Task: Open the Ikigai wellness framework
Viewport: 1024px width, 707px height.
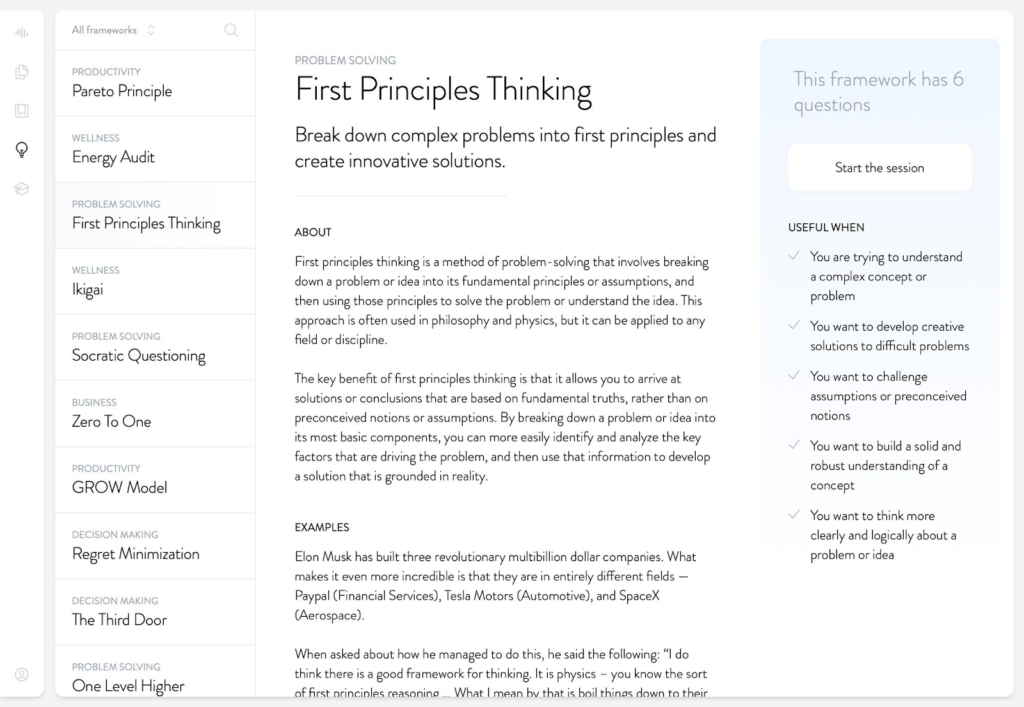Action: [155, 281]
